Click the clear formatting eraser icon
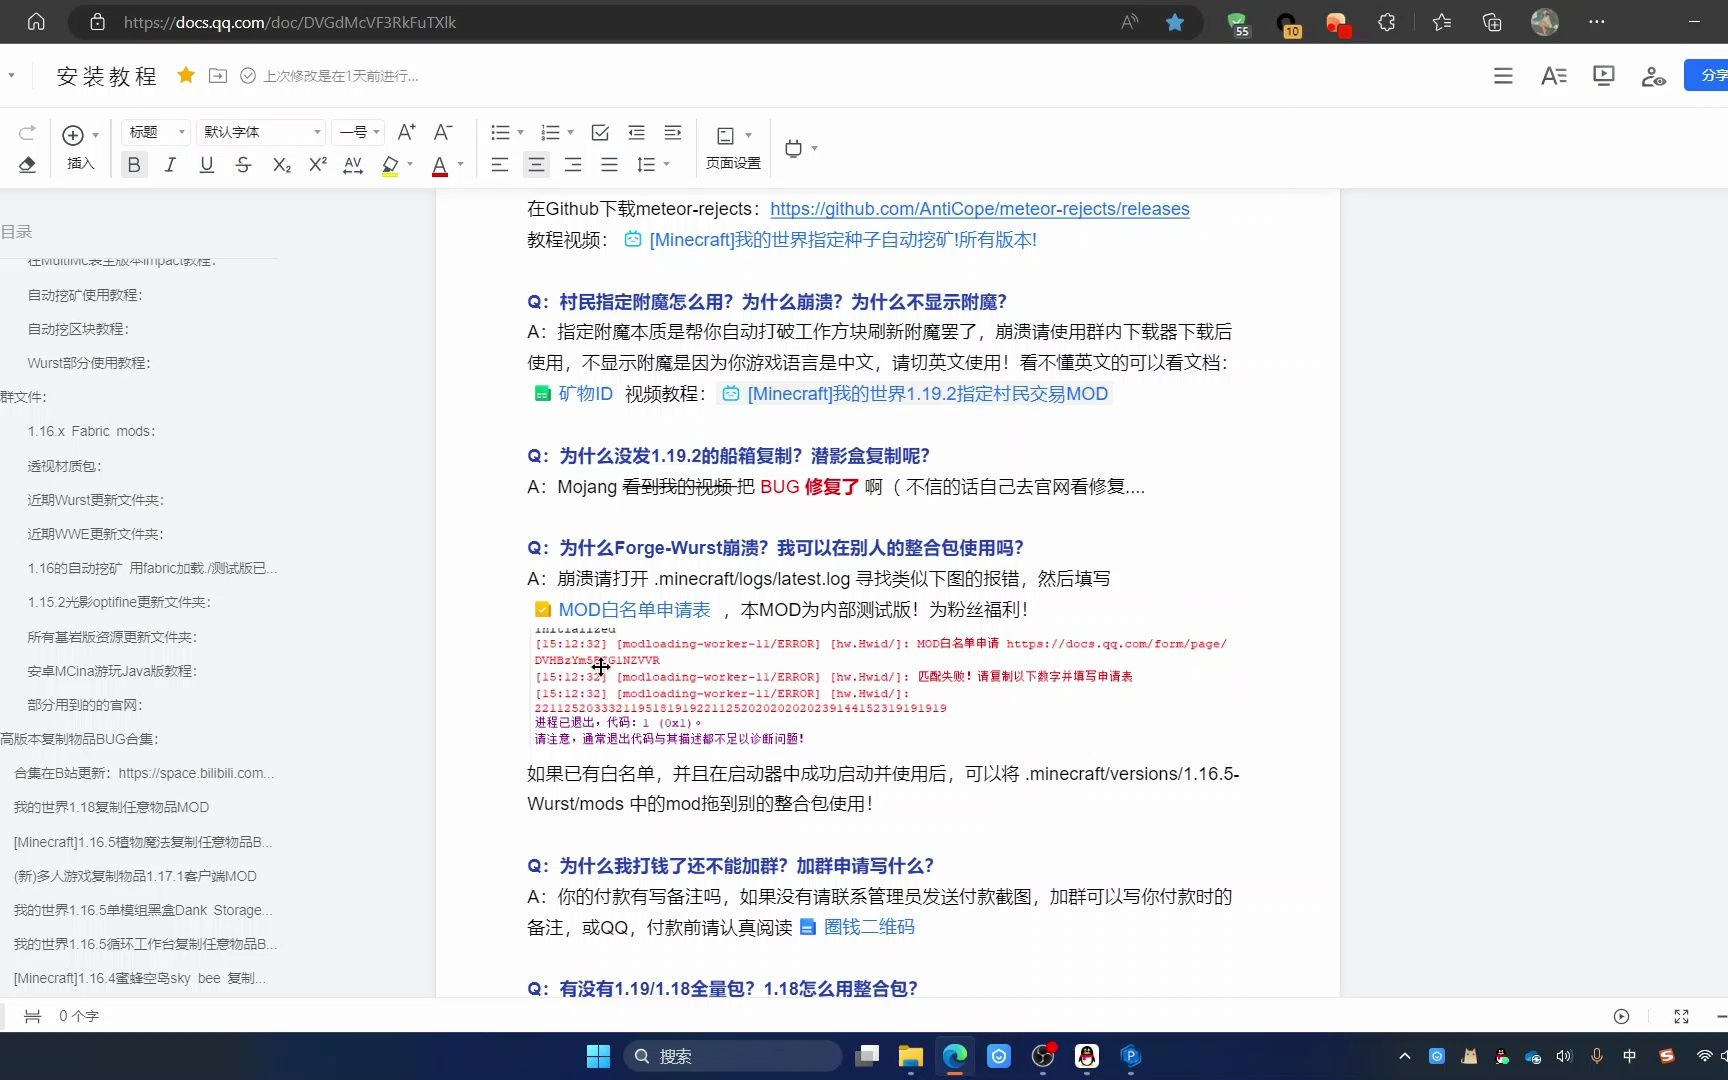 coord(27,165)
